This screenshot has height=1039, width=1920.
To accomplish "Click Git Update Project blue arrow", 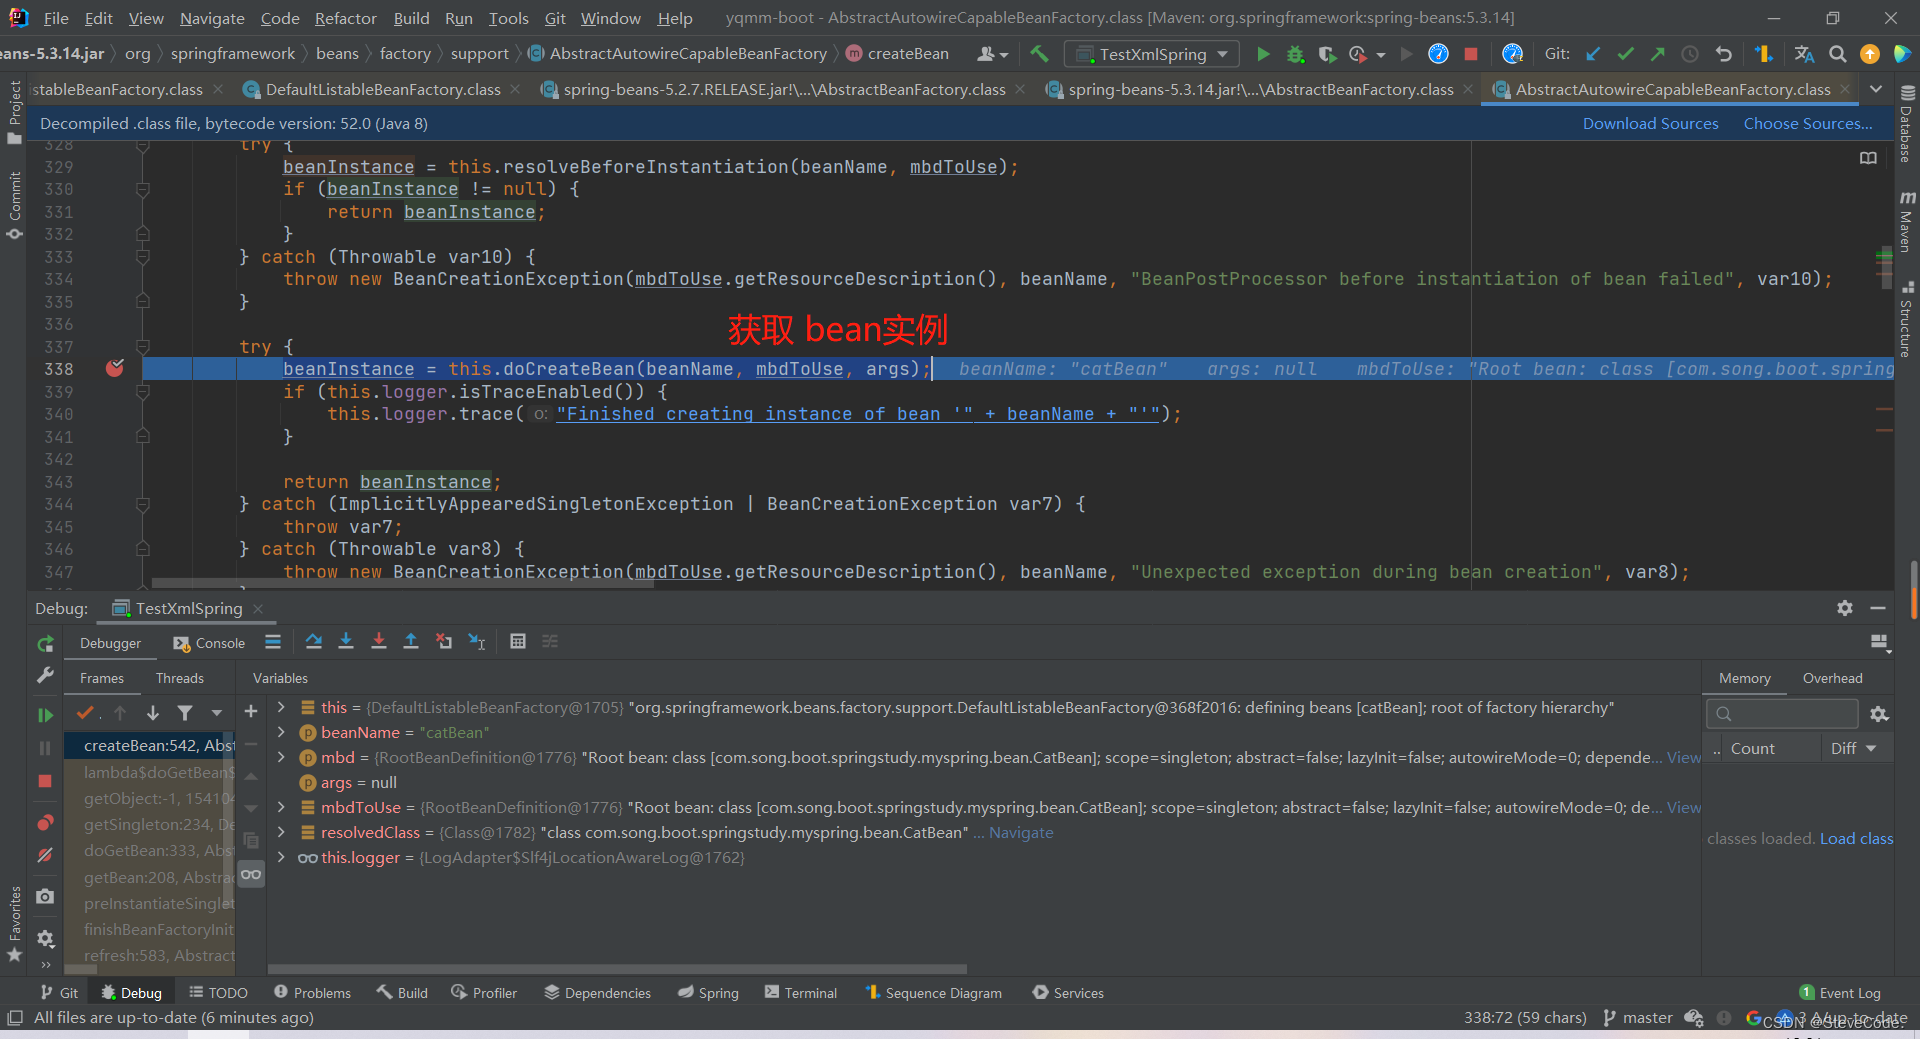I will pos(1593,54).
